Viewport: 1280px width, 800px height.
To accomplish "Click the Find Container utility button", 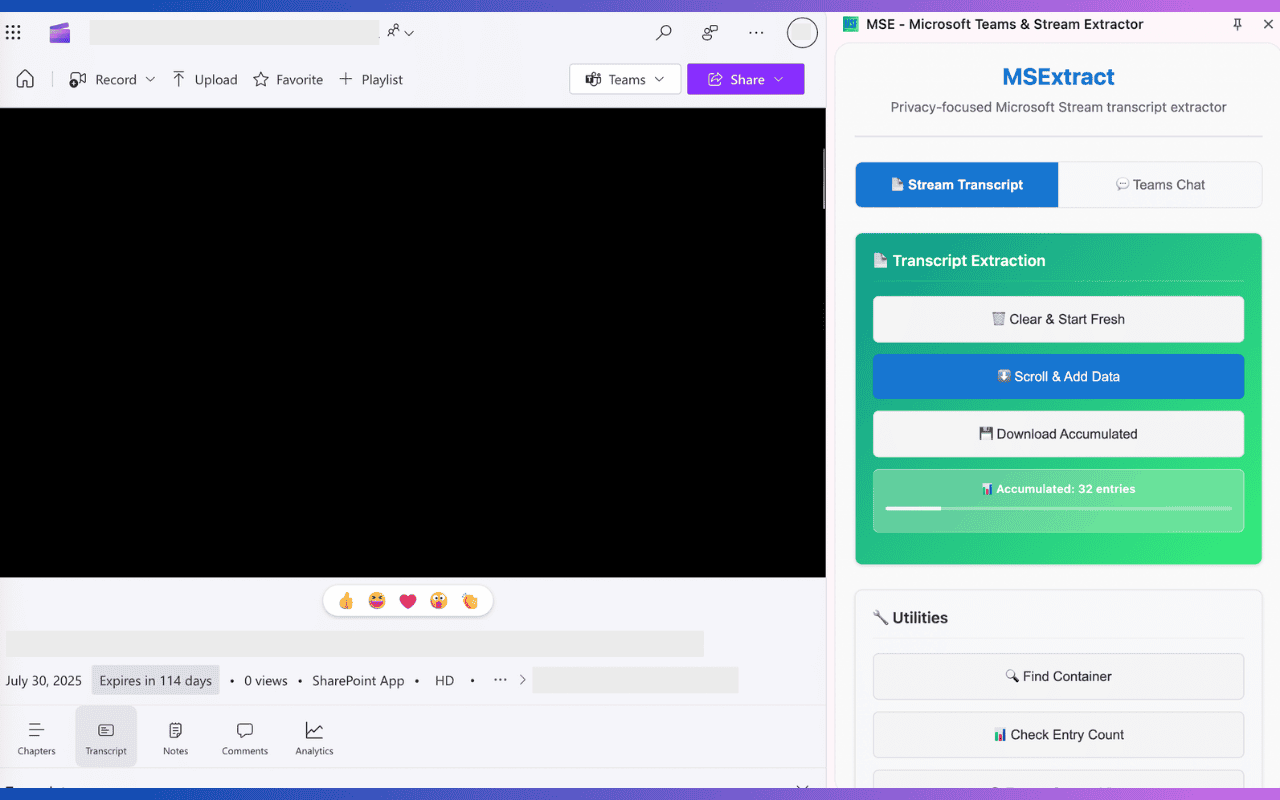I will pos(1058,676).
